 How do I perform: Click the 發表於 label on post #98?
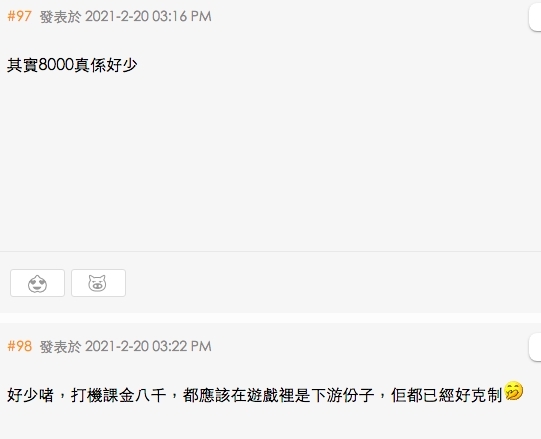click(60, 347)
